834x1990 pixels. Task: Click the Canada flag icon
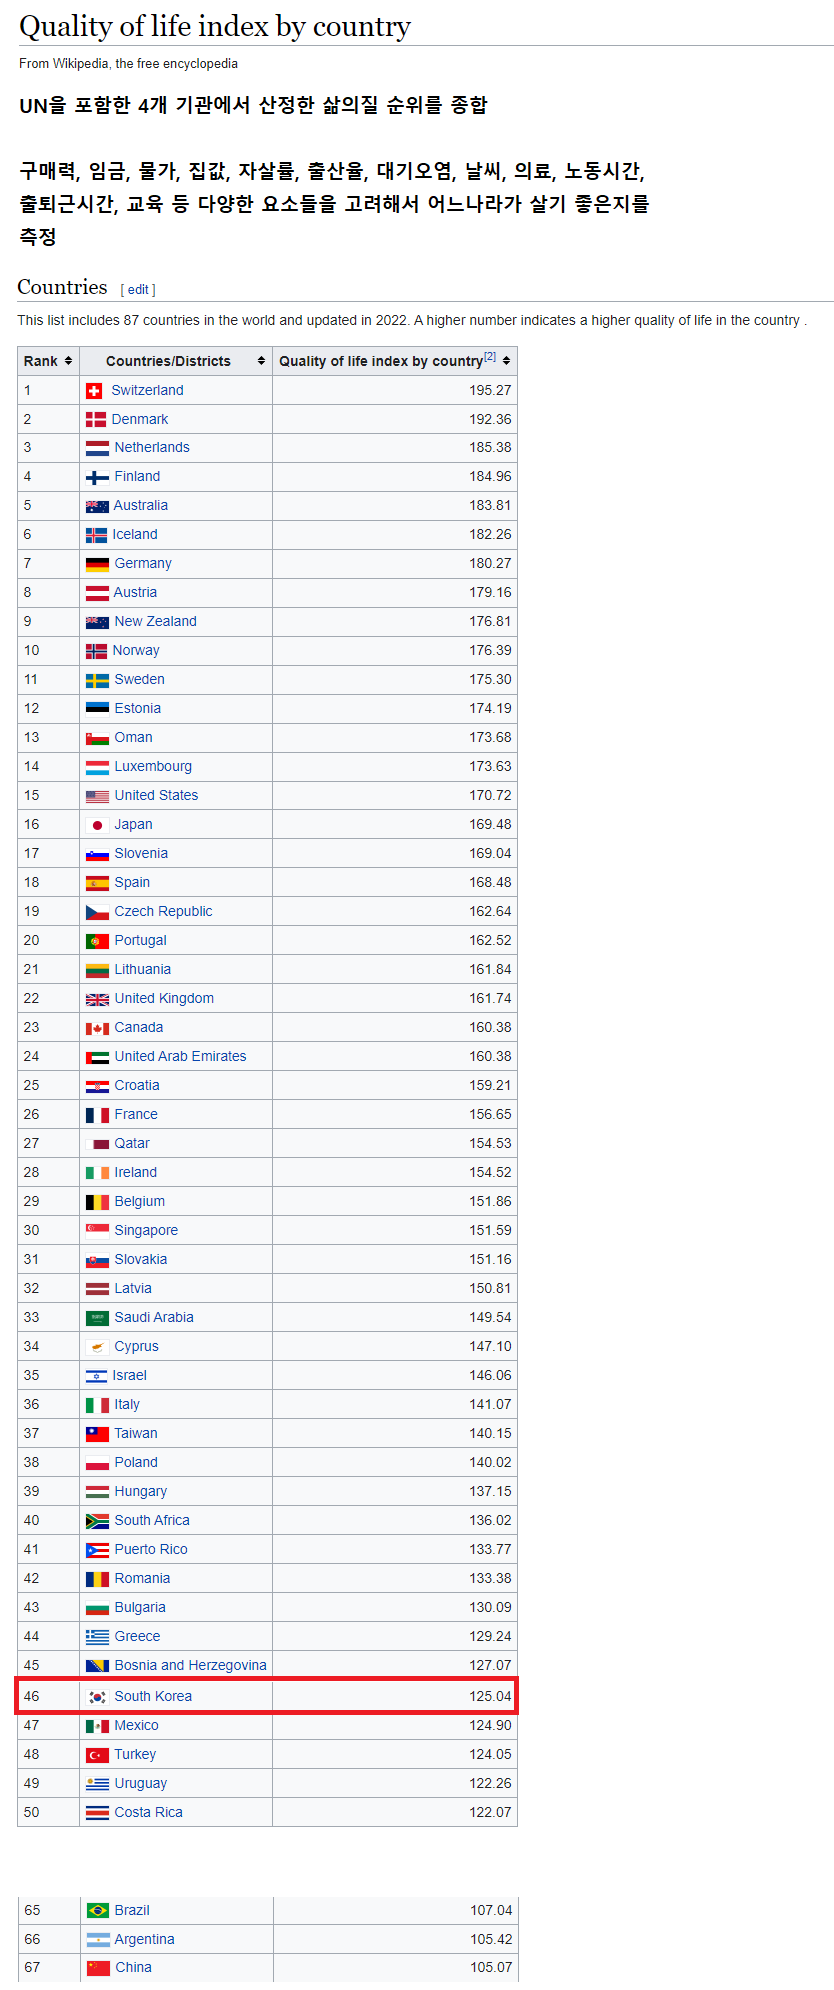point(97,1028)
